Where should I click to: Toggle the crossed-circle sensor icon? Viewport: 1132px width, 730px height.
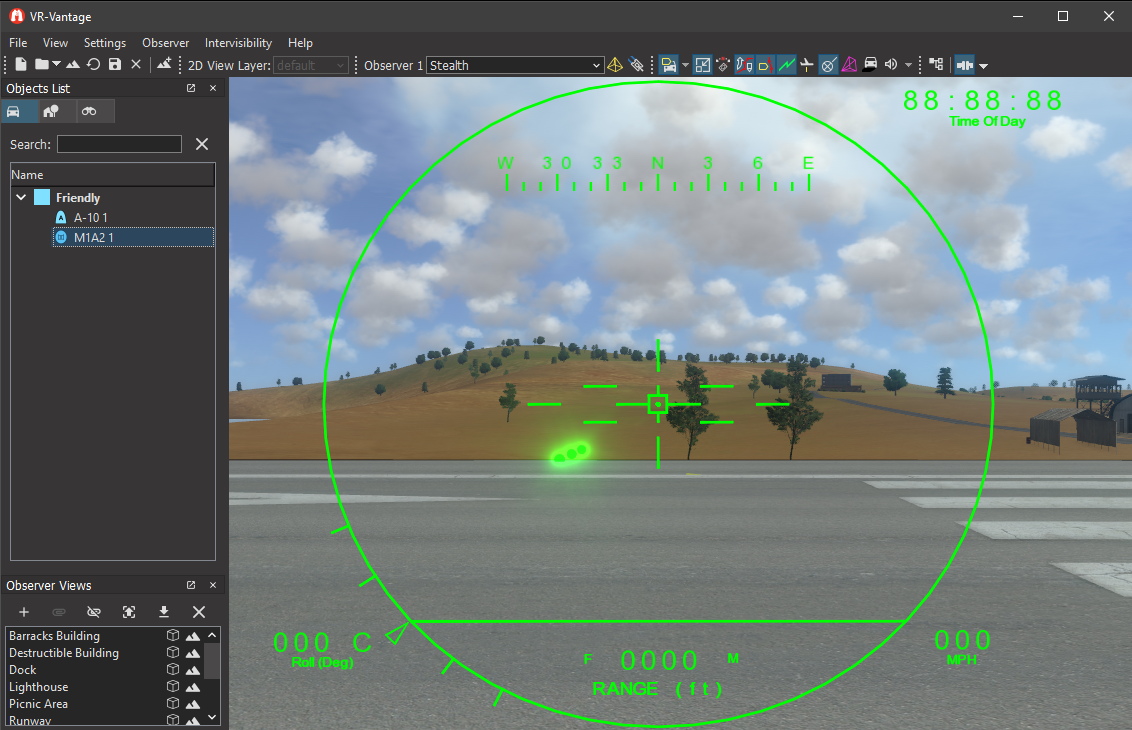[828, 66]
